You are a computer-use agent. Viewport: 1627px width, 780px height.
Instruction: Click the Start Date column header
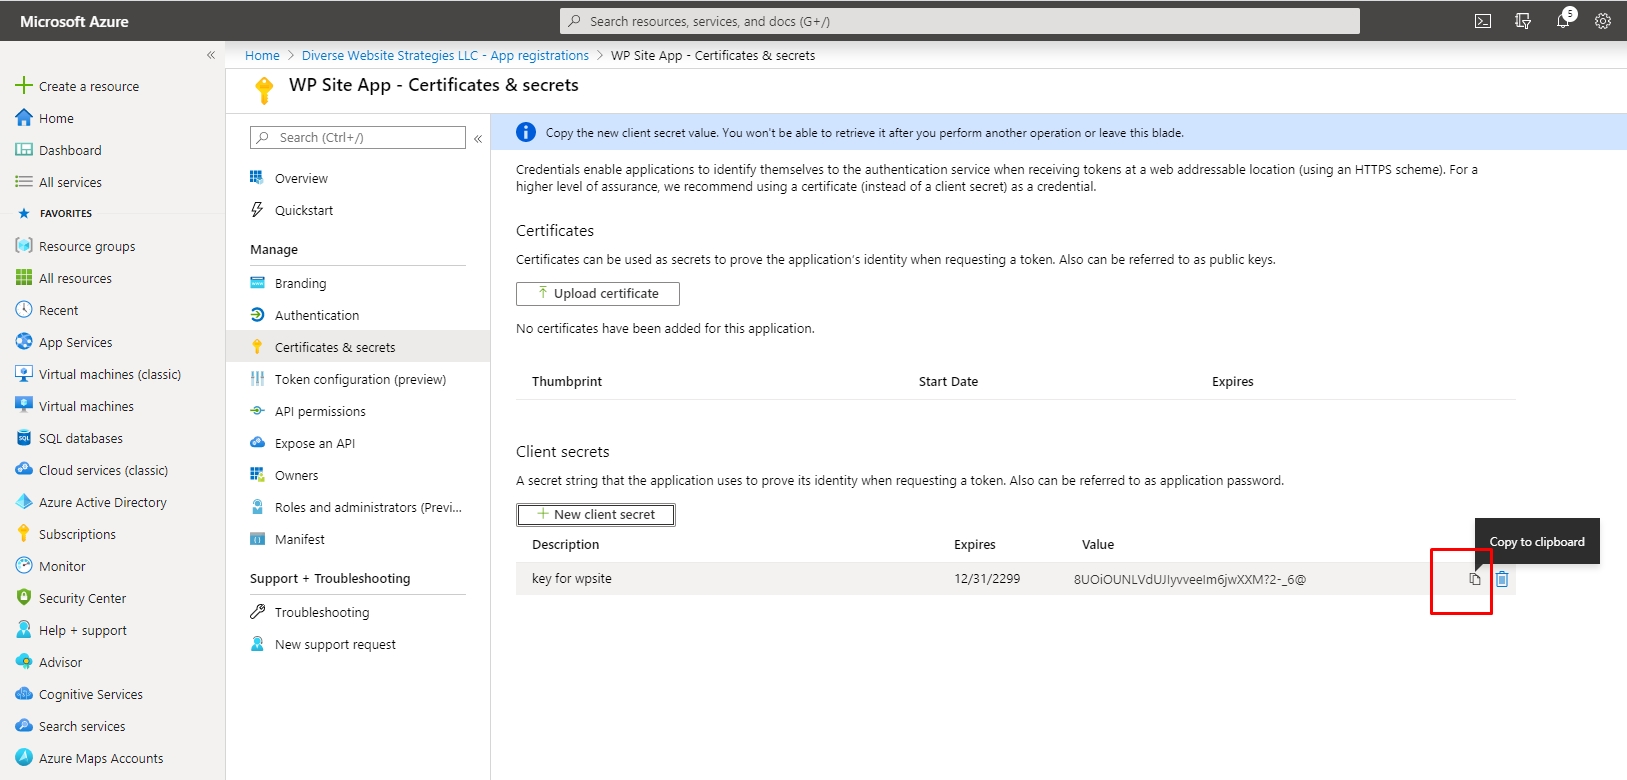tap(948, 381)
